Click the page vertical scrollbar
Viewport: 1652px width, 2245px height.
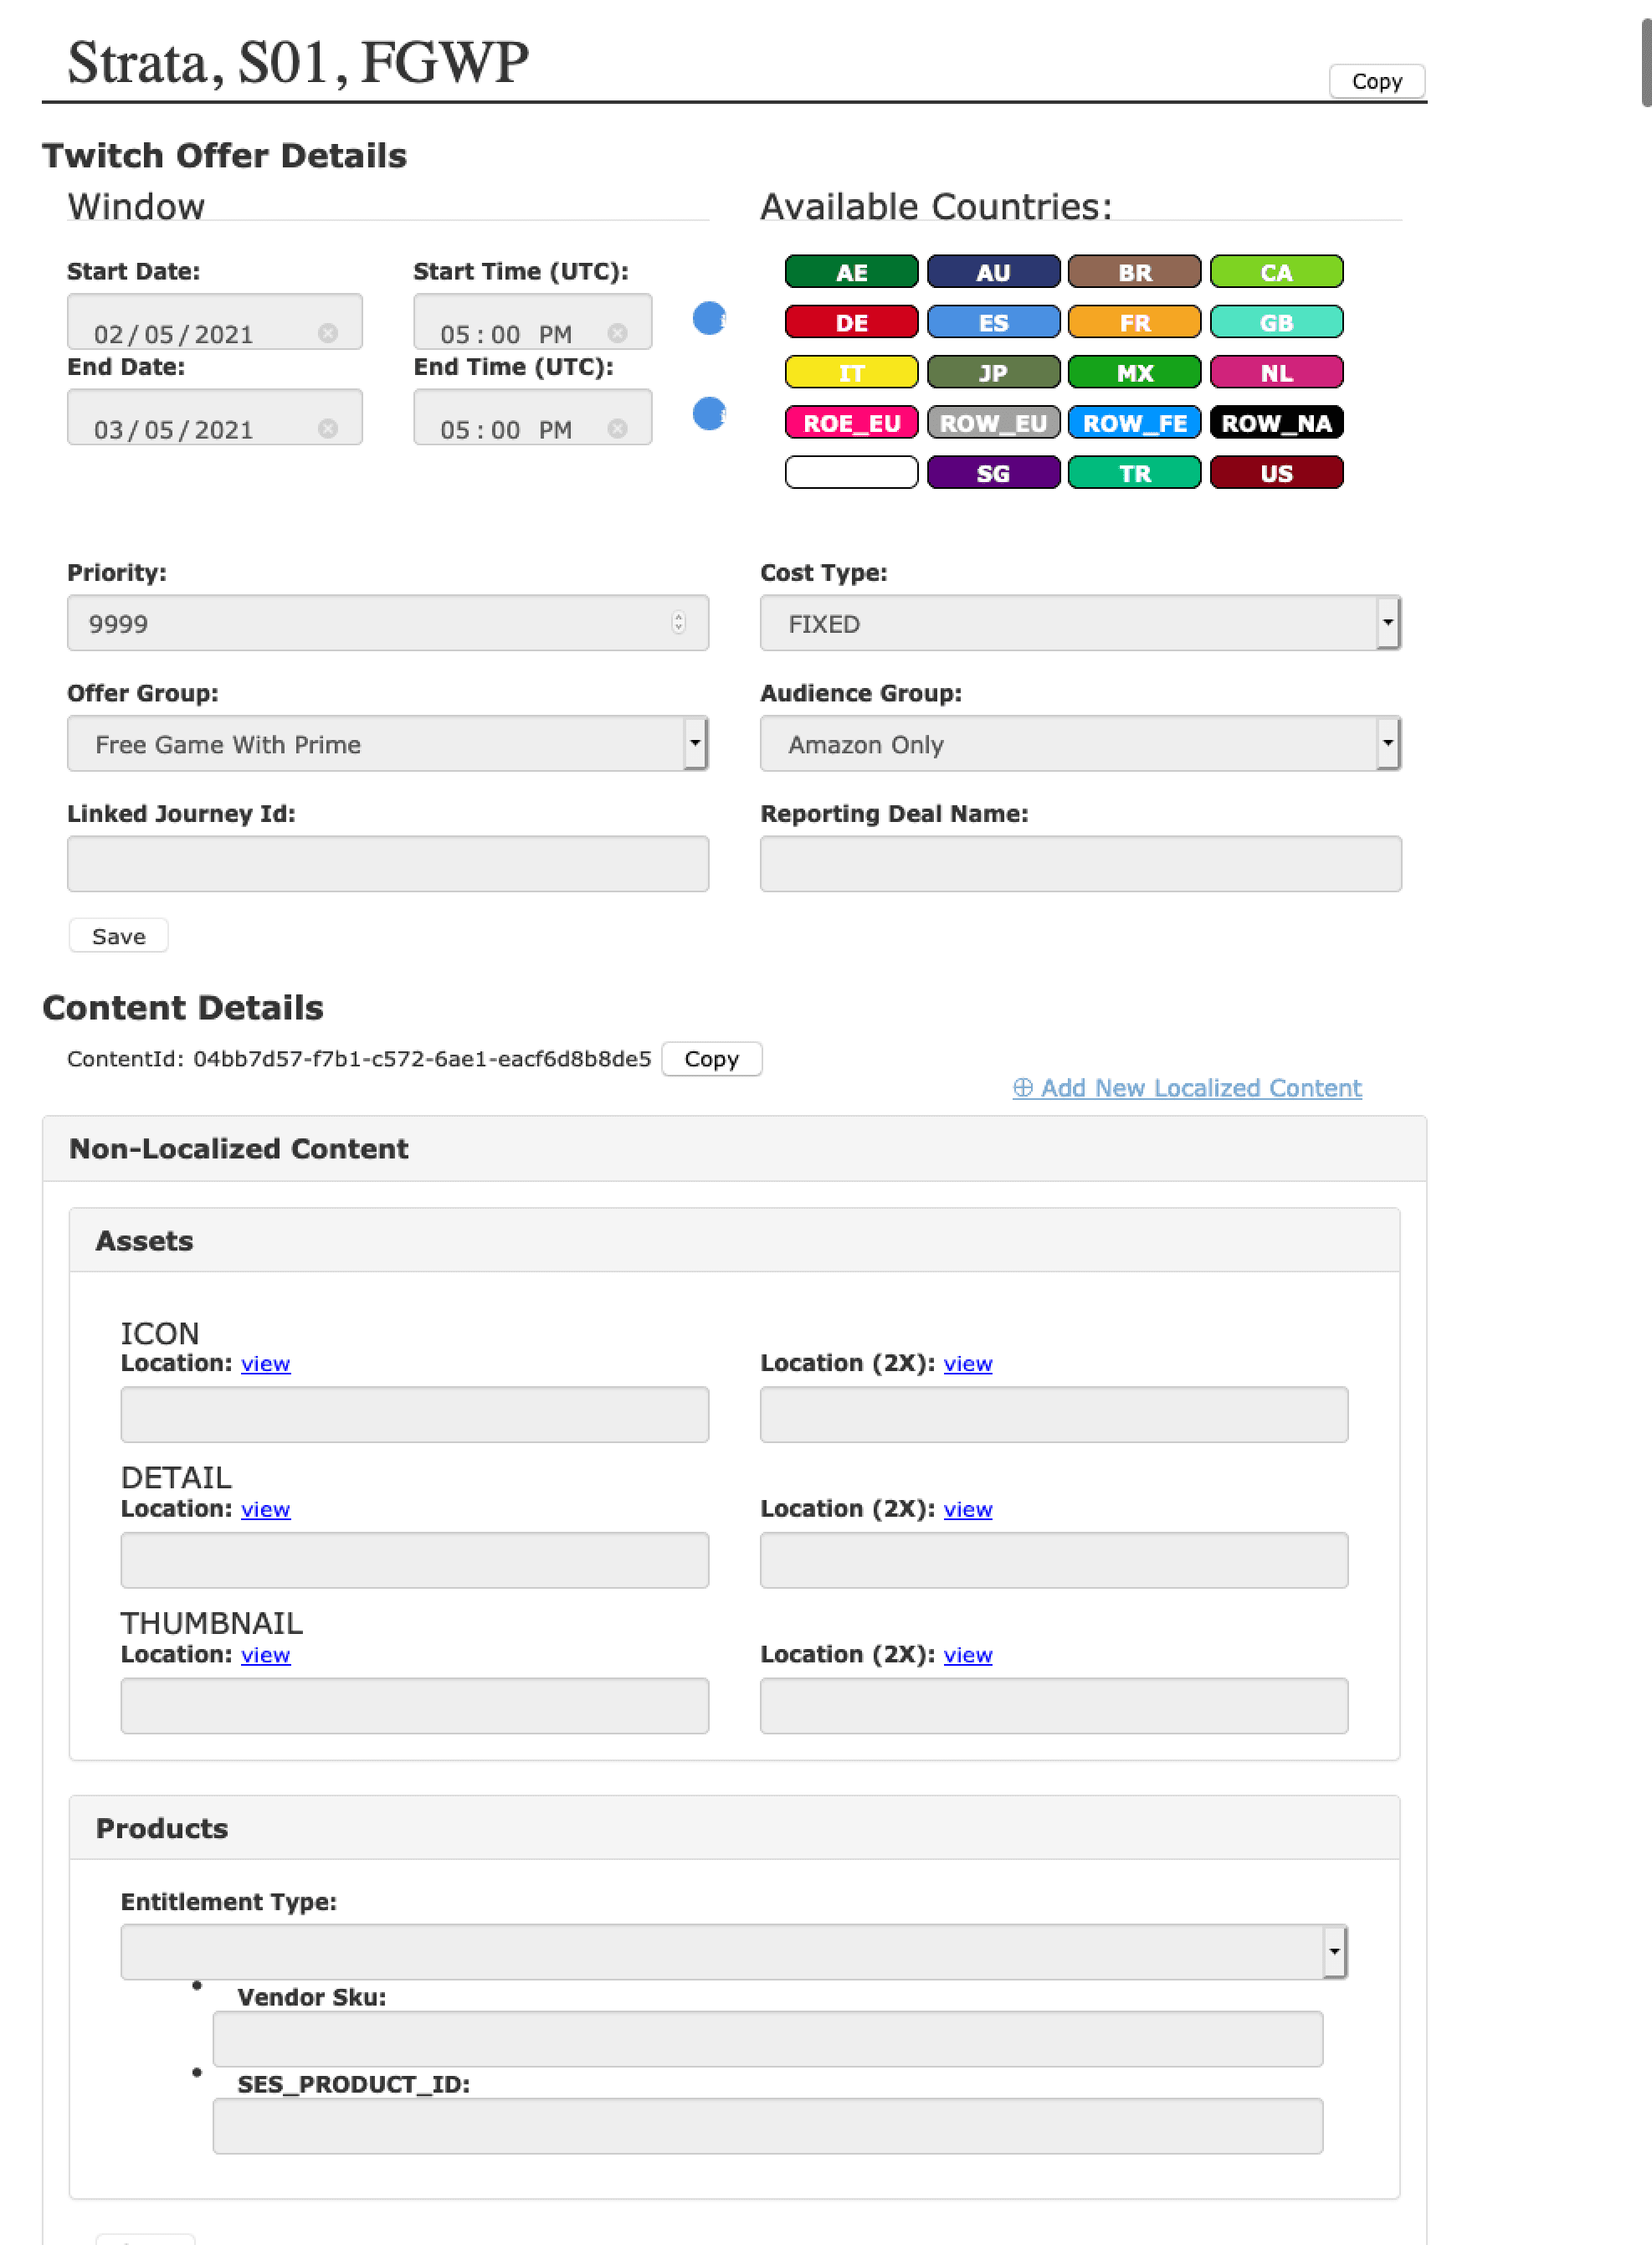pos(1646,63)
